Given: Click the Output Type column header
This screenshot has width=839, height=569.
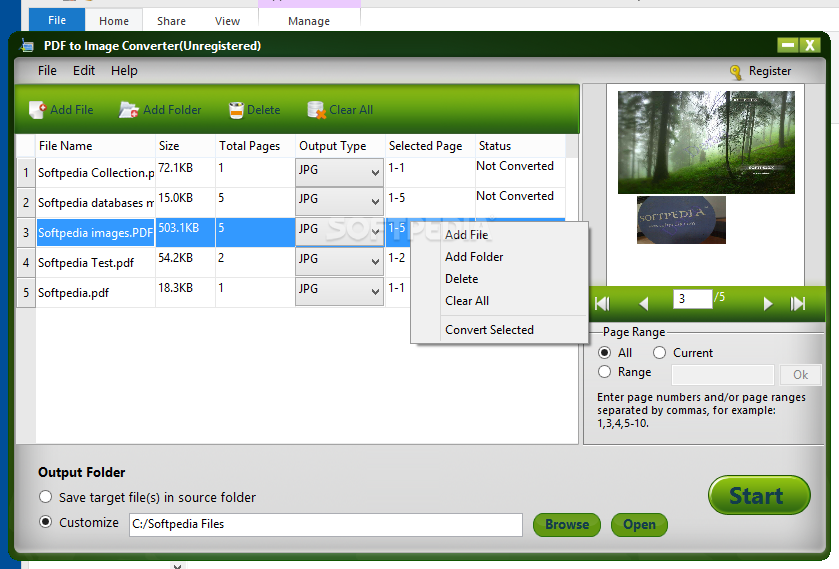Looking at the screenshot, I should click(340, 146).
